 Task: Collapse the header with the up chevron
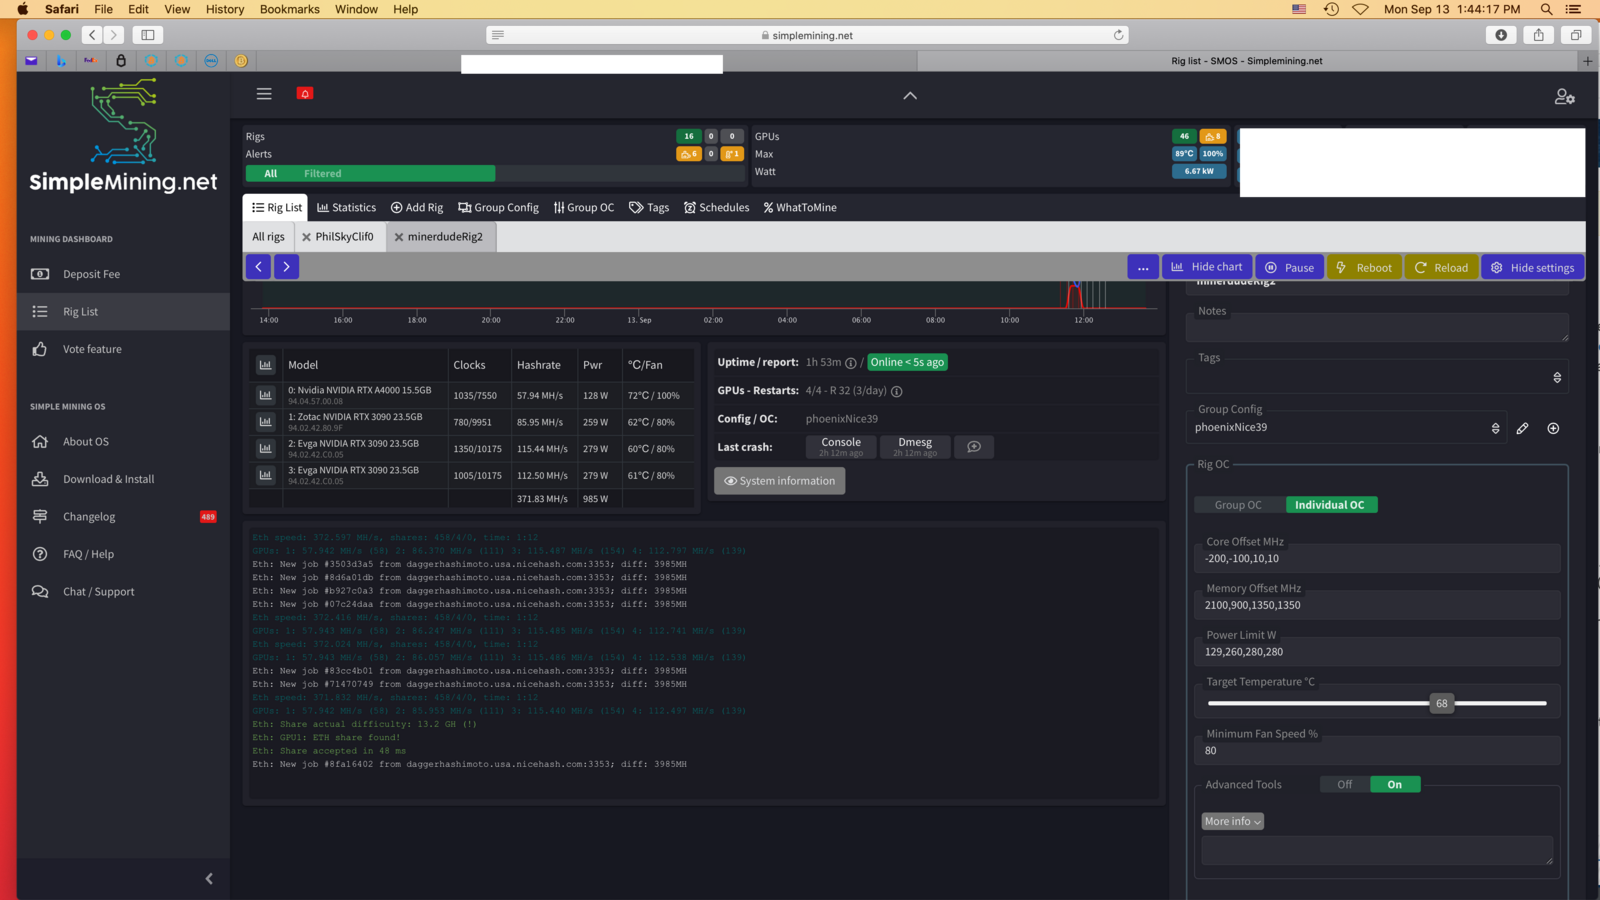coord(910,95)
